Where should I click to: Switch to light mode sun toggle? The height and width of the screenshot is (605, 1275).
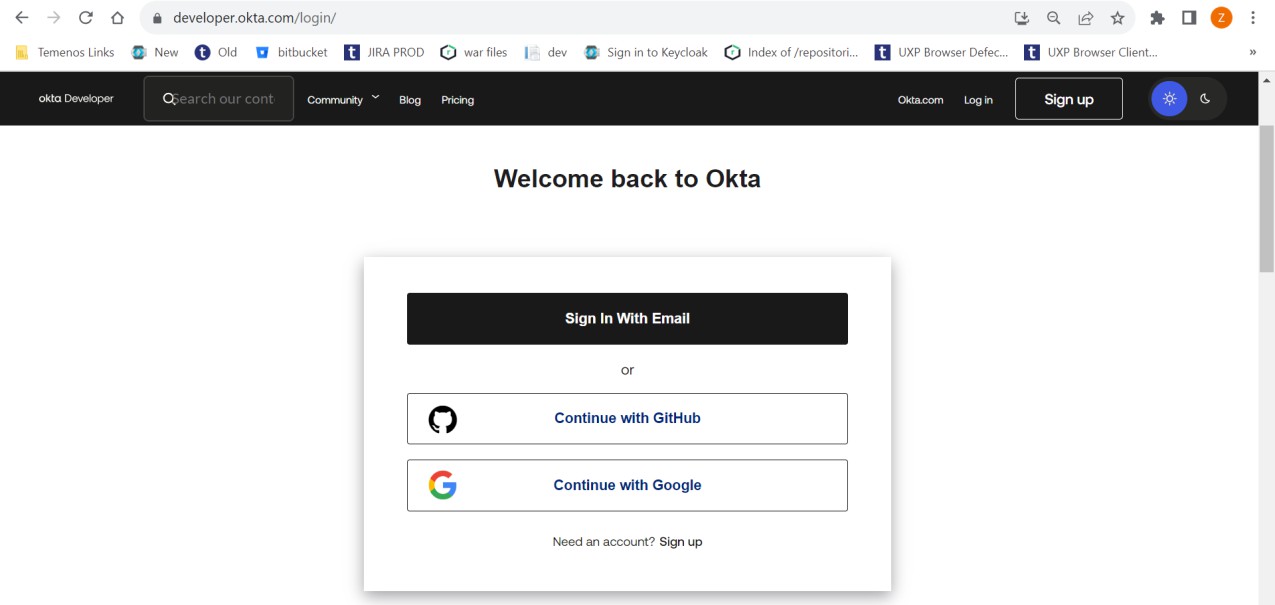[1169, 99]
